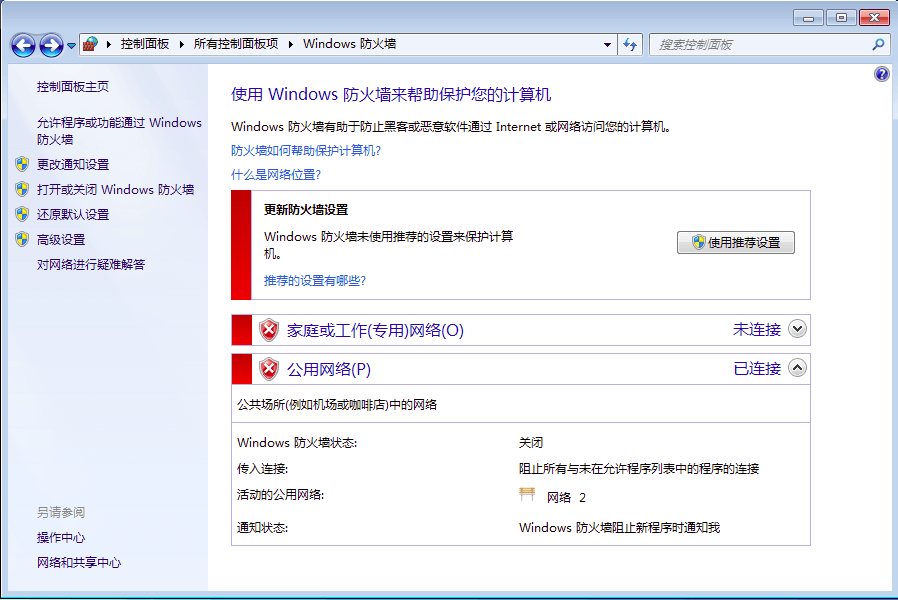
Task: Click 通知状态: label
Action: tap(262, 528)
